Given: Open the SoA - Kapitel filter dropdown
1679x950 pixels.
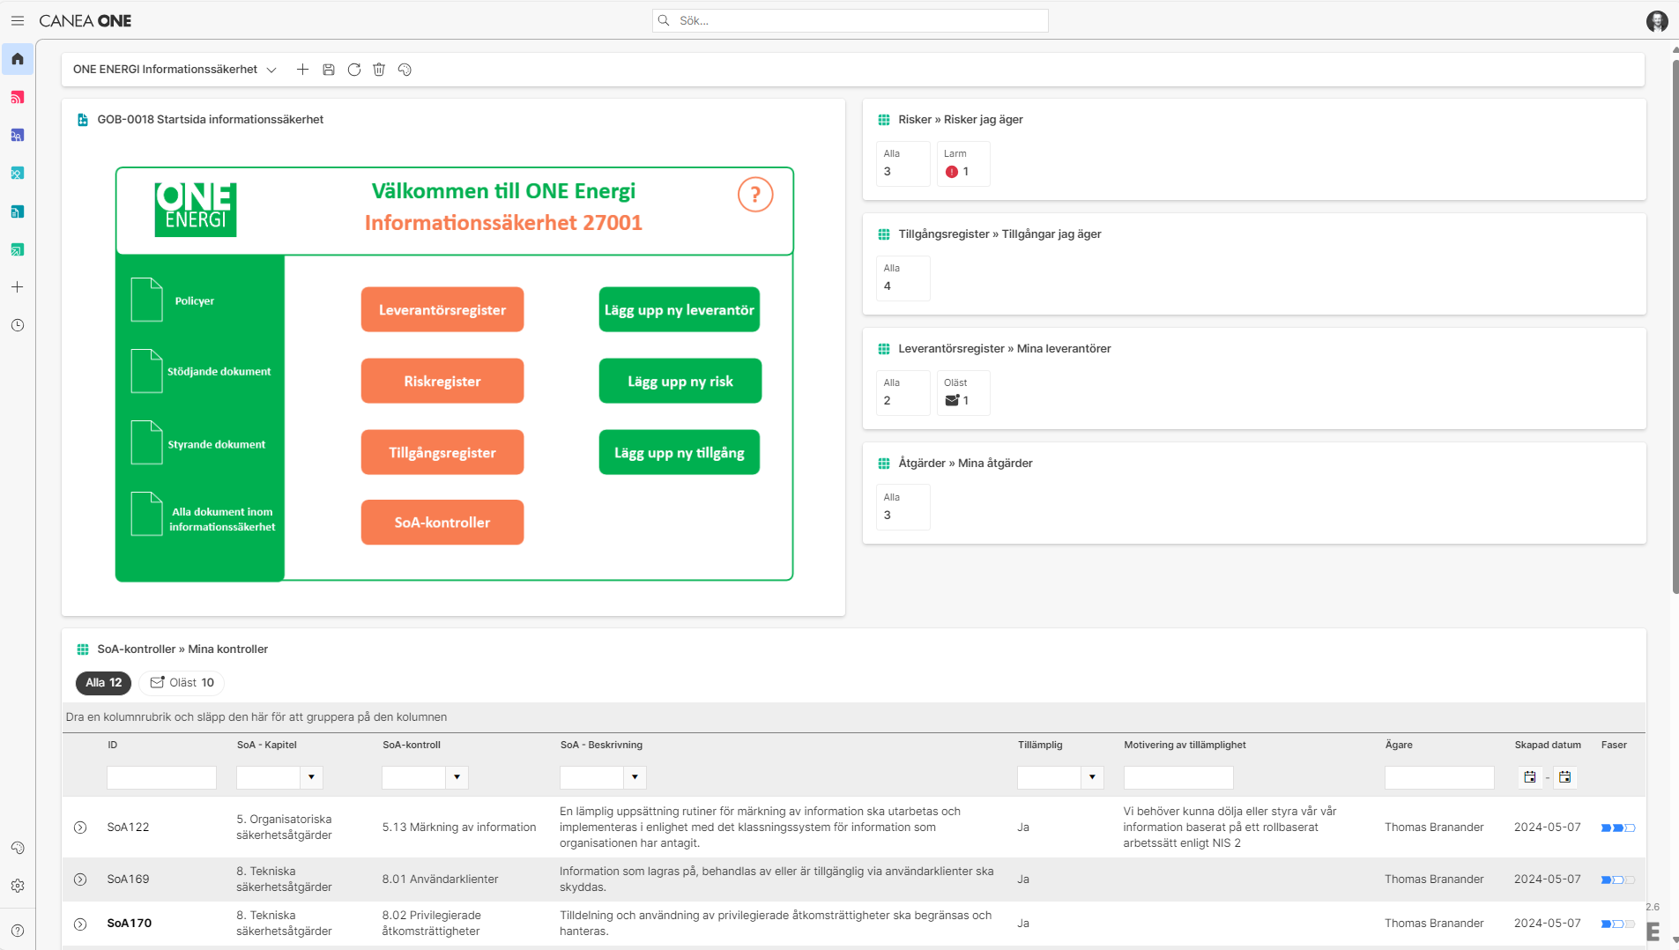Looking at the screenshot, I should point(311,777).
